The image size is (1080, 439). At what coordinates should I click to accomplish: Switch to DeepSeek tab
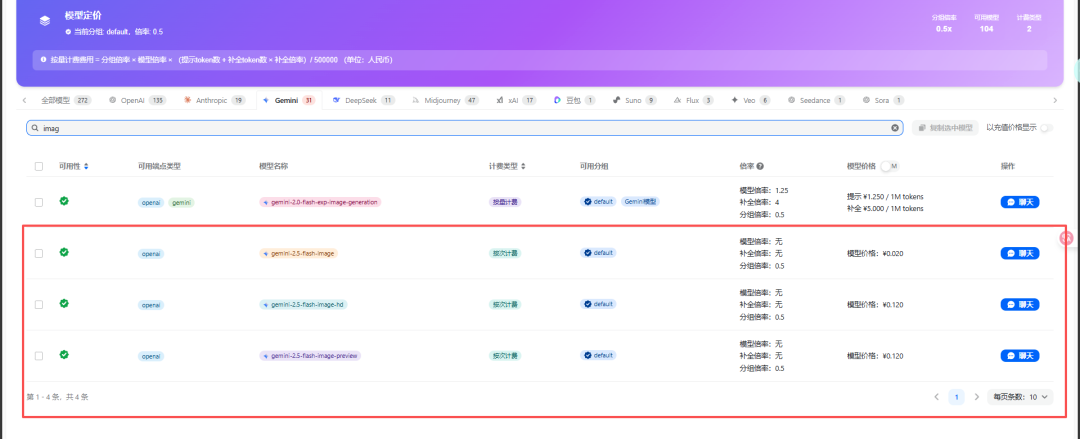tap(364, 100)
